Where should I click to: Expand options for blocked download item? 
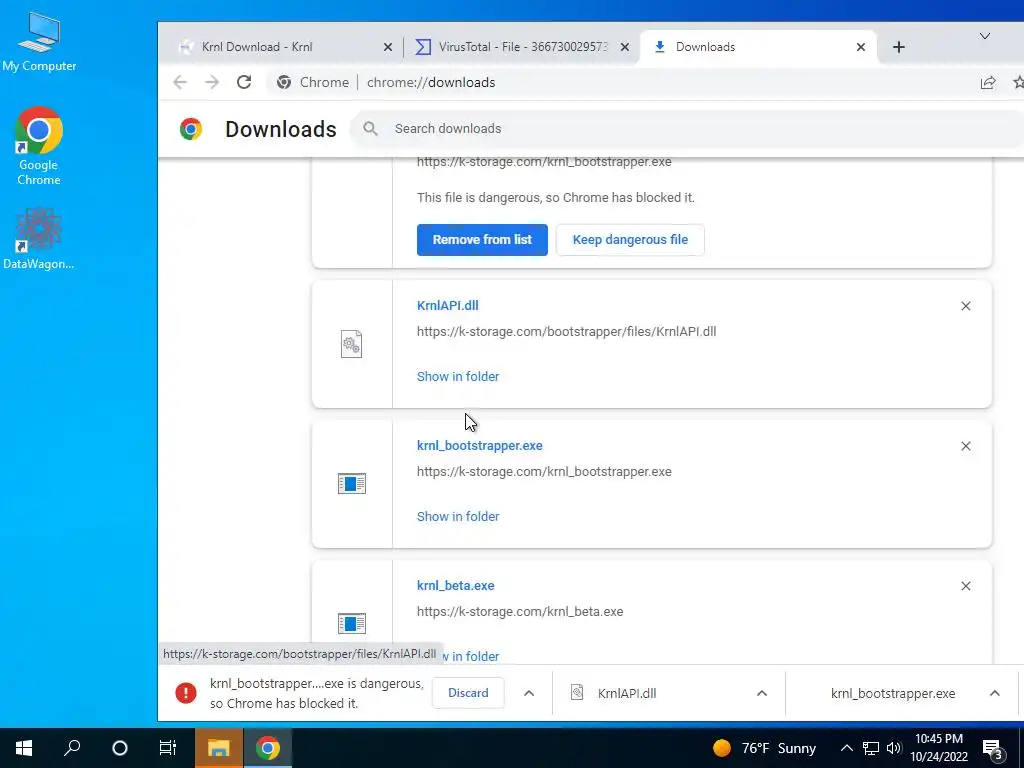click(529, 693)
